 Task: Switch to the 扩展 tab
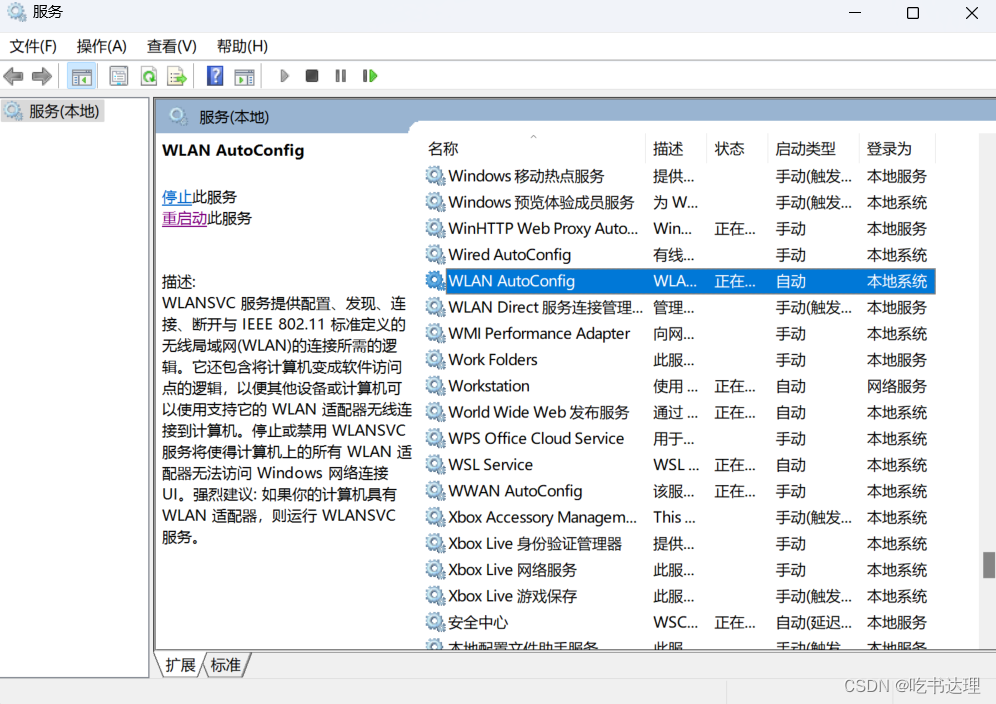click(x=180, y=665)
